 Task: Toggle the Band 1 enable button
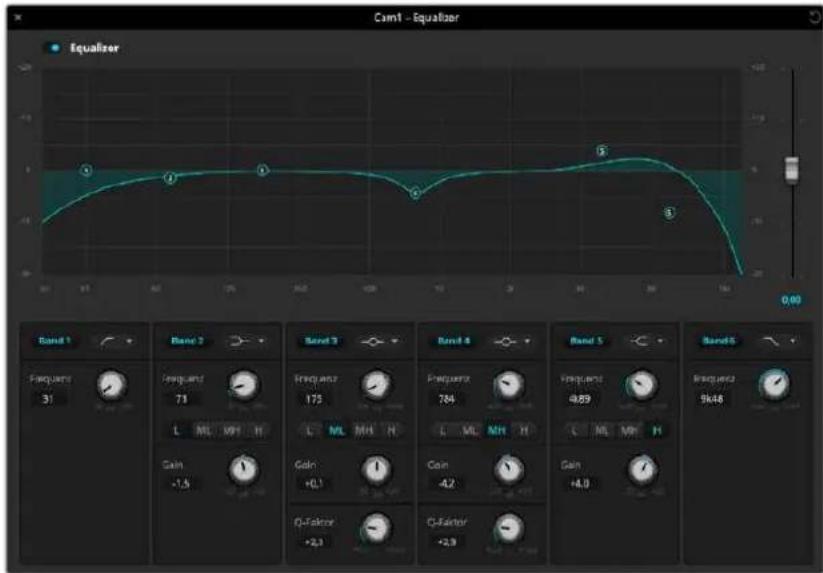click(x=55, y=341)
